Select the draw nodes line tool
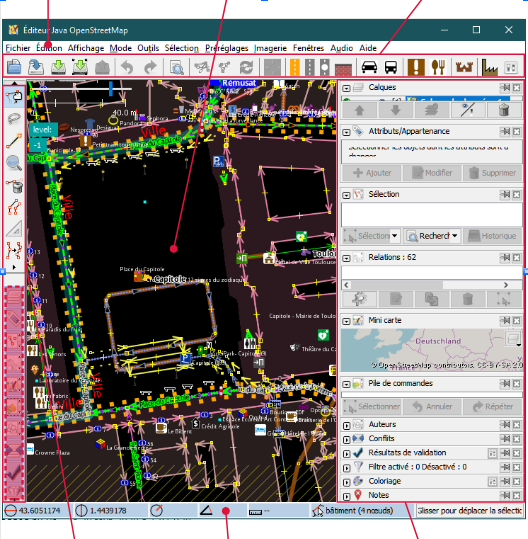Screen dimensions: 528x539 [14, 141]
